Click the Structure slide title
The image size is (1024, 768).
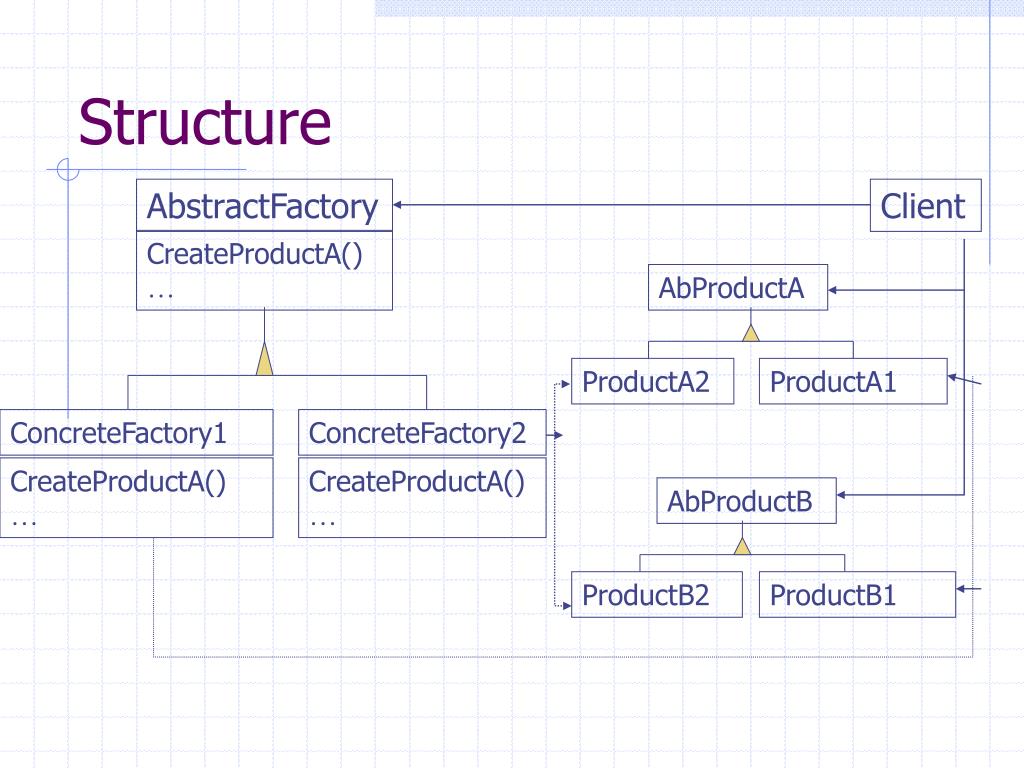[x=205, y=123]
